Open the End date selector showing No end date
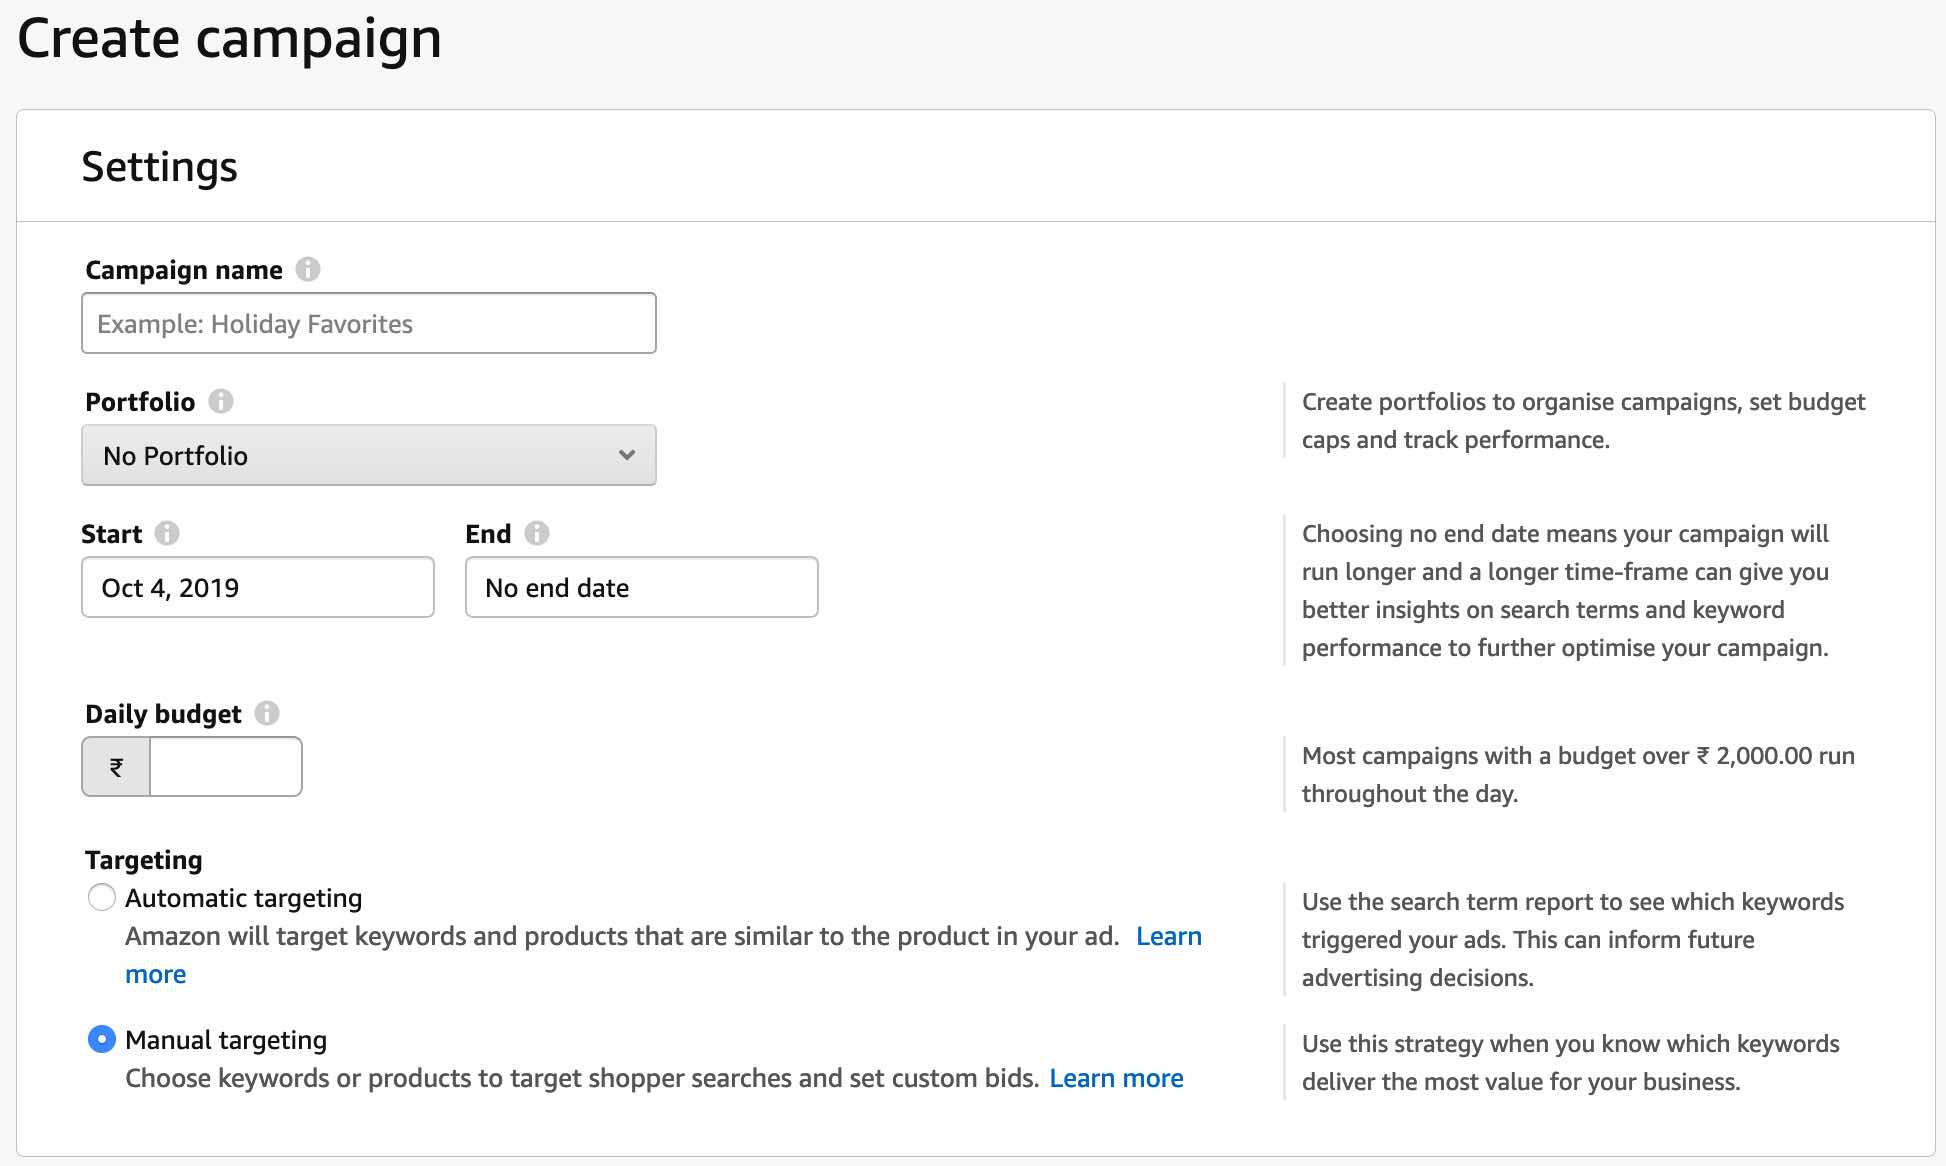The width and height of the screenshot is (1946, 1166). 641,587
